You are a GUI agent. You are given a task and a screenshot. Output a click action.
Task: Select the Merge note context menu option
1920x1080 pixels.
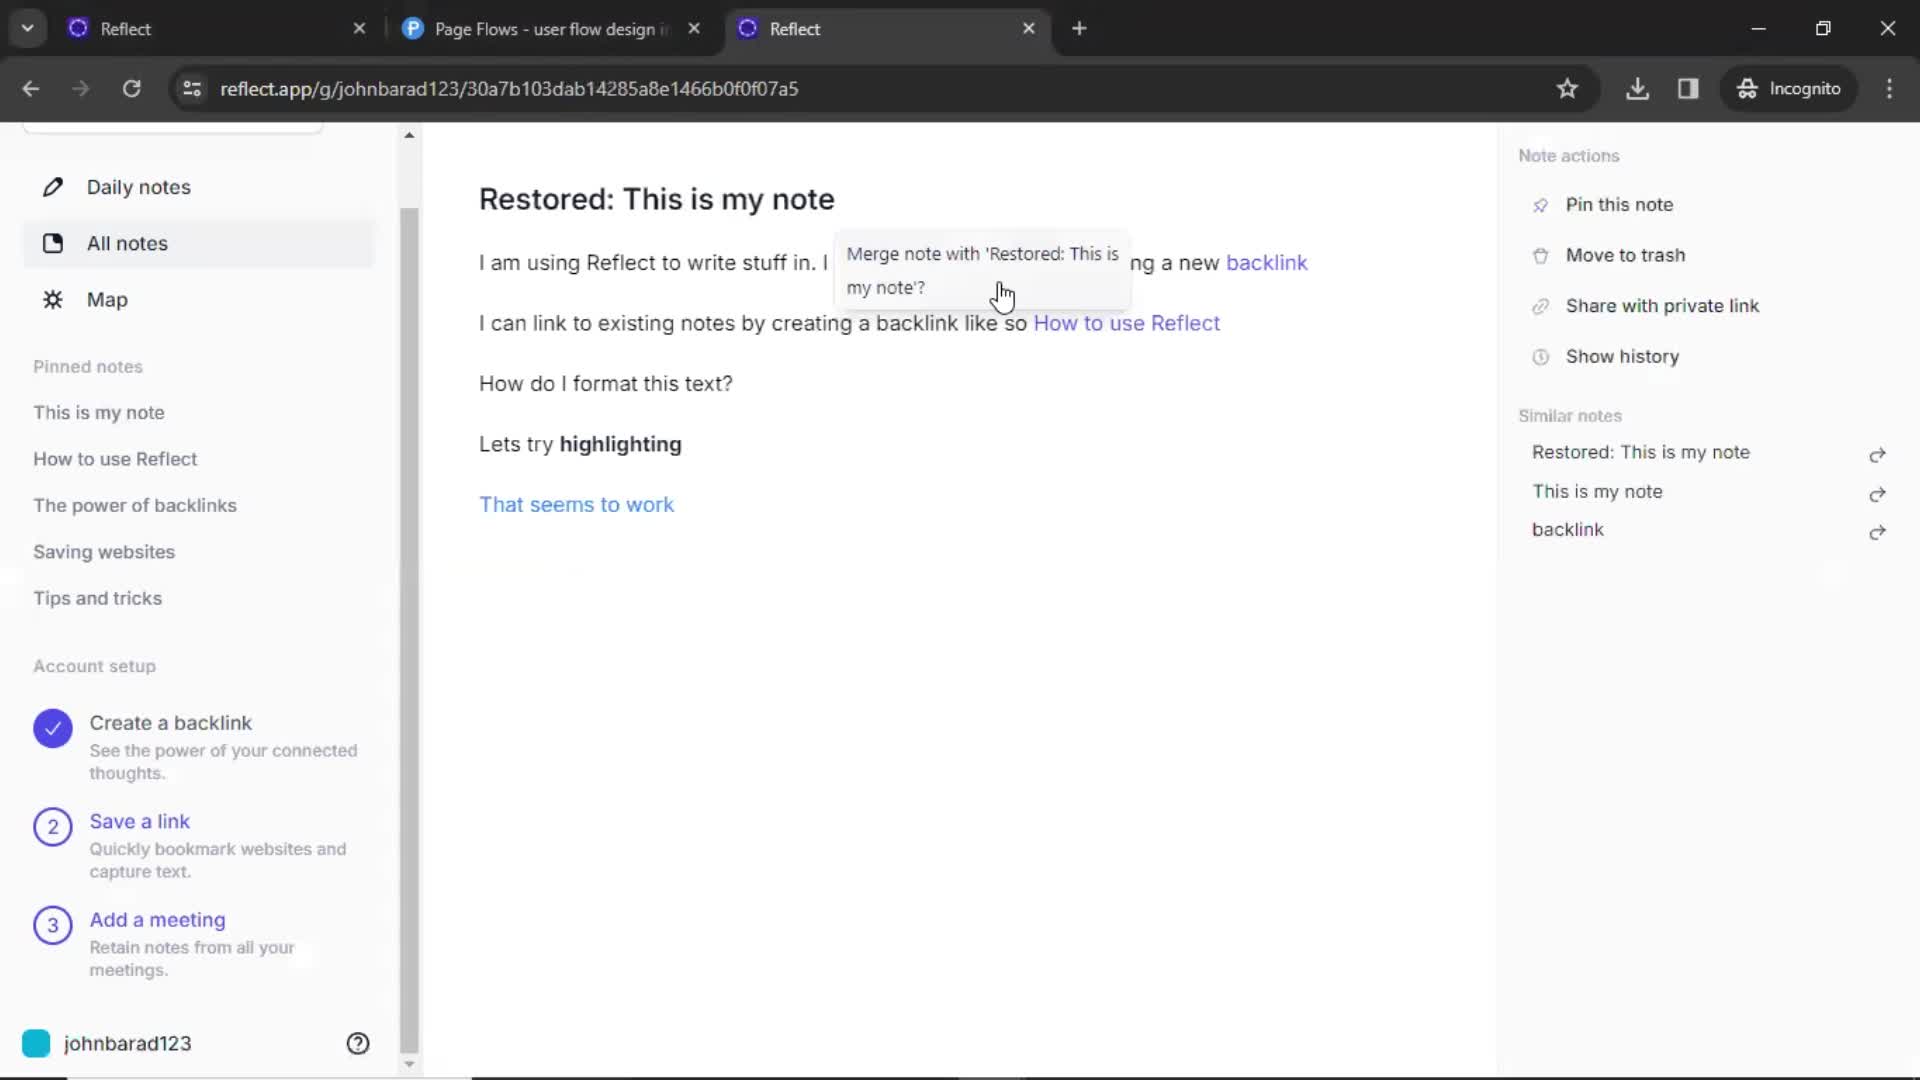(982, 270)
